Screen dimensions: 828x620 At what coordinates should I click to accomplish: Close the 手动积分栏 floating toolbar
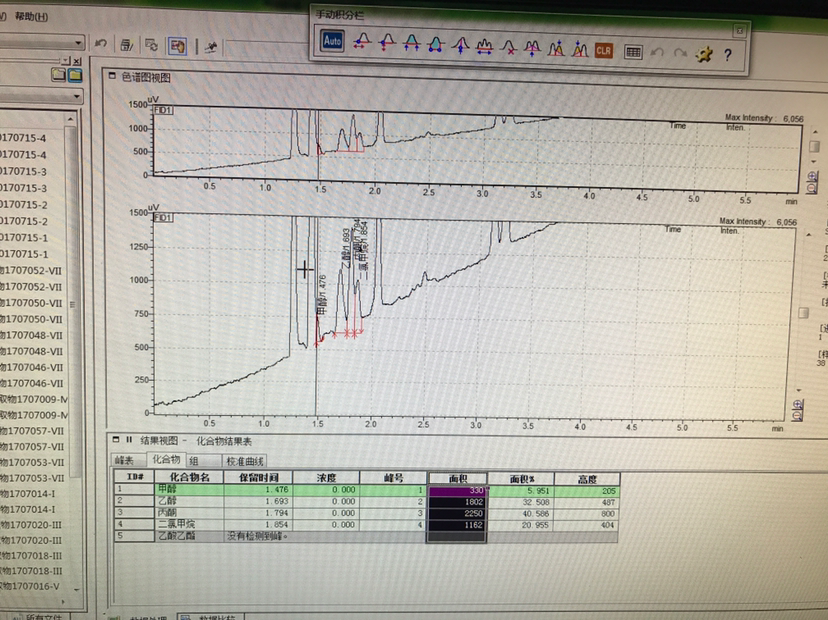[x=740, y=31]
